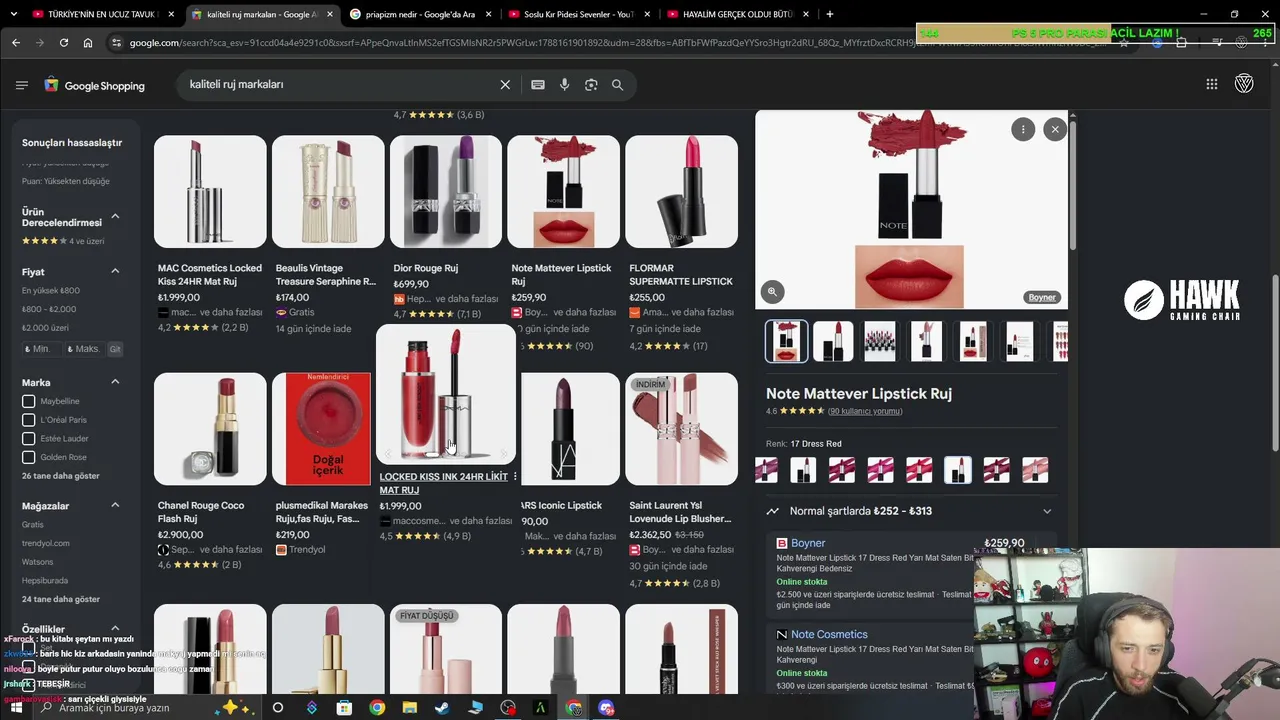Open Microsoft Store from the taskbar

344,708
